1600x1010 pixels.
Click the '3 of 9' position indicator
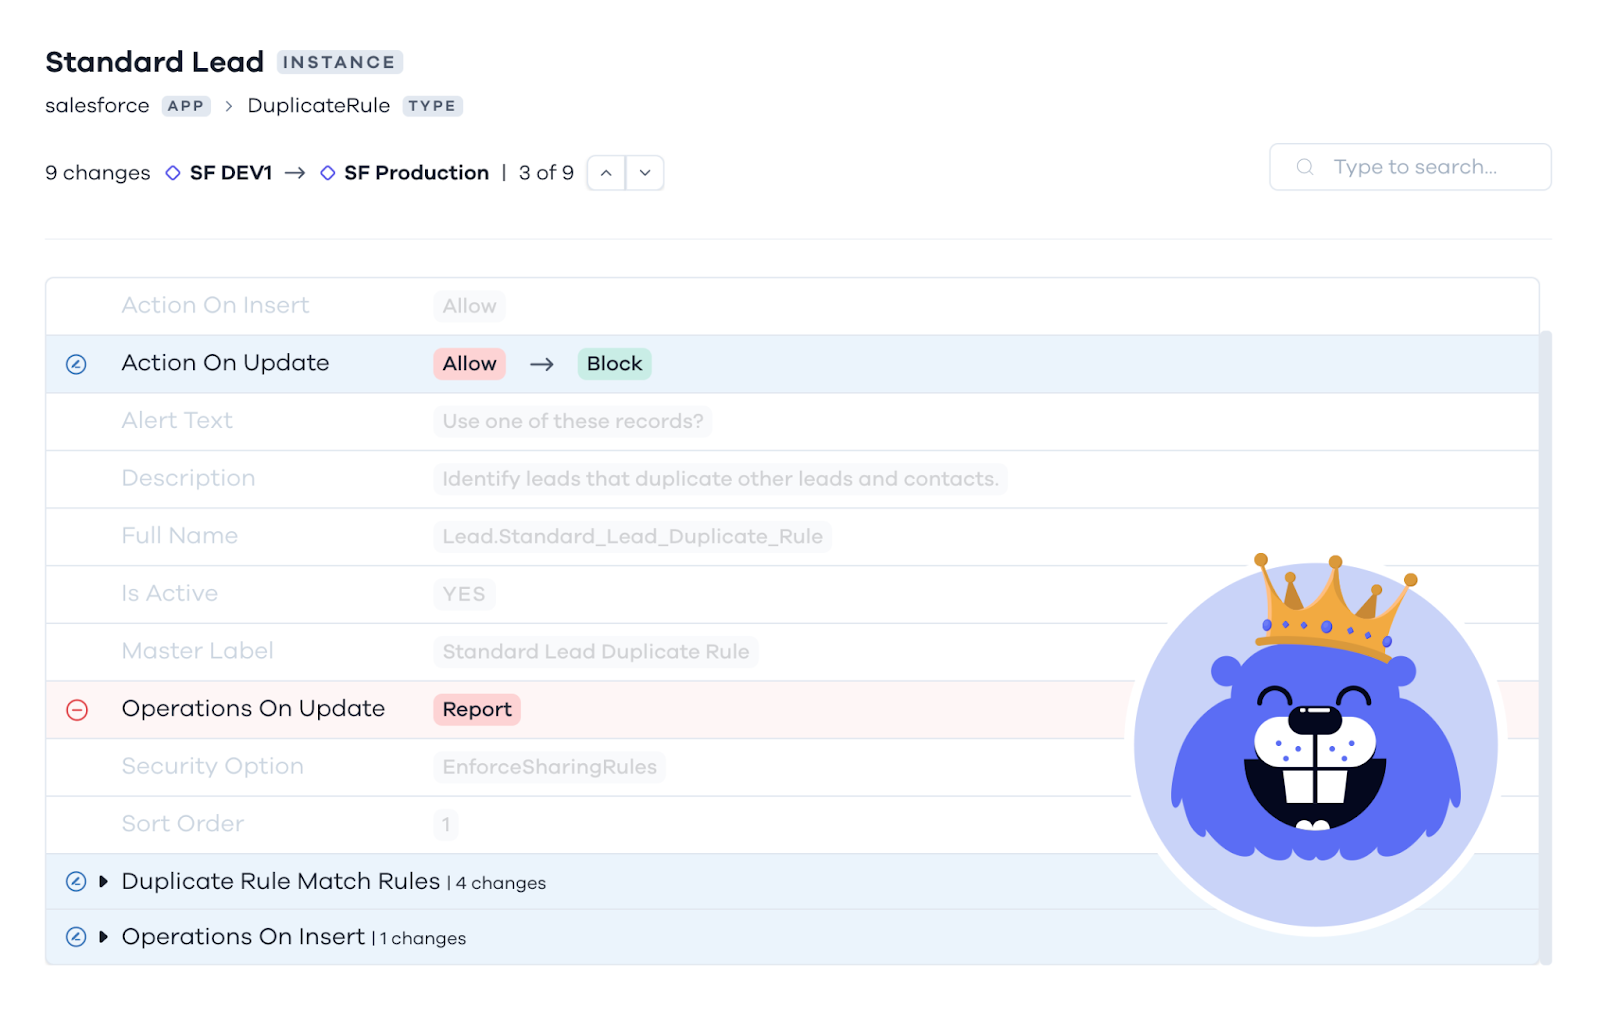click(x=546, y=173)
